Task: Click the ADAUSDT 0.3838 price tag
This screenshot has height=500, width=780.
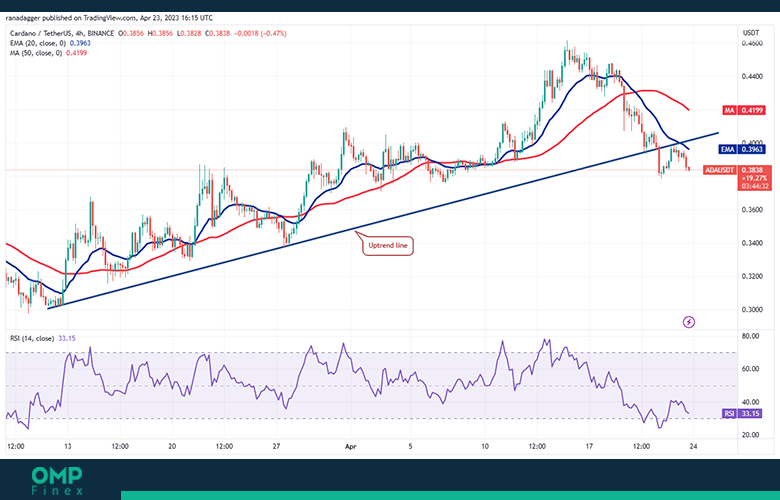Action: click(737, 170)
